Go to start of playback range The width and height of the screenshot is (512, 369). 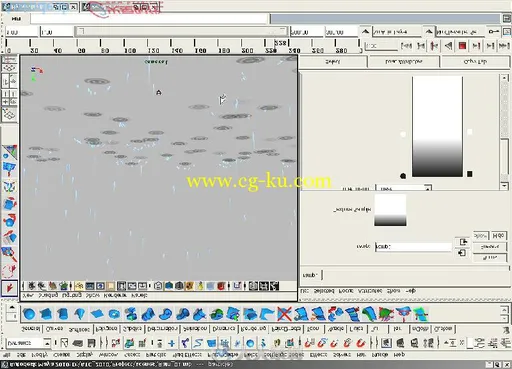click(406, 46)
